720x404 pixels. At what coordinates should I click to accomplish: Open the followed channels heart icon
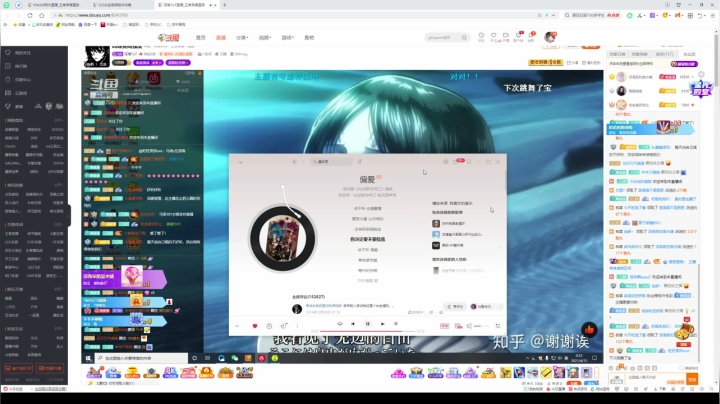pyautogui.click(x=494, y=36)
